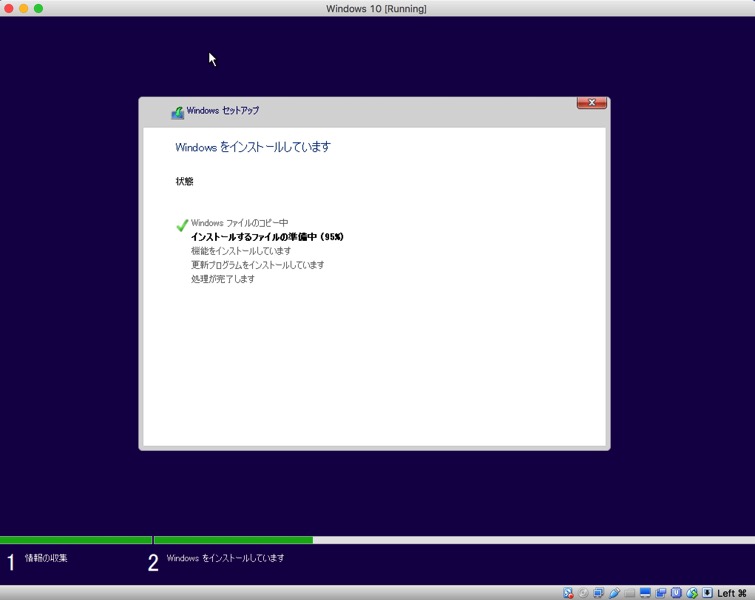This screenshot has height=600, width=755.
Task: Minimize the VirtualBox window with yellow button
Action: tap(24, 9)
